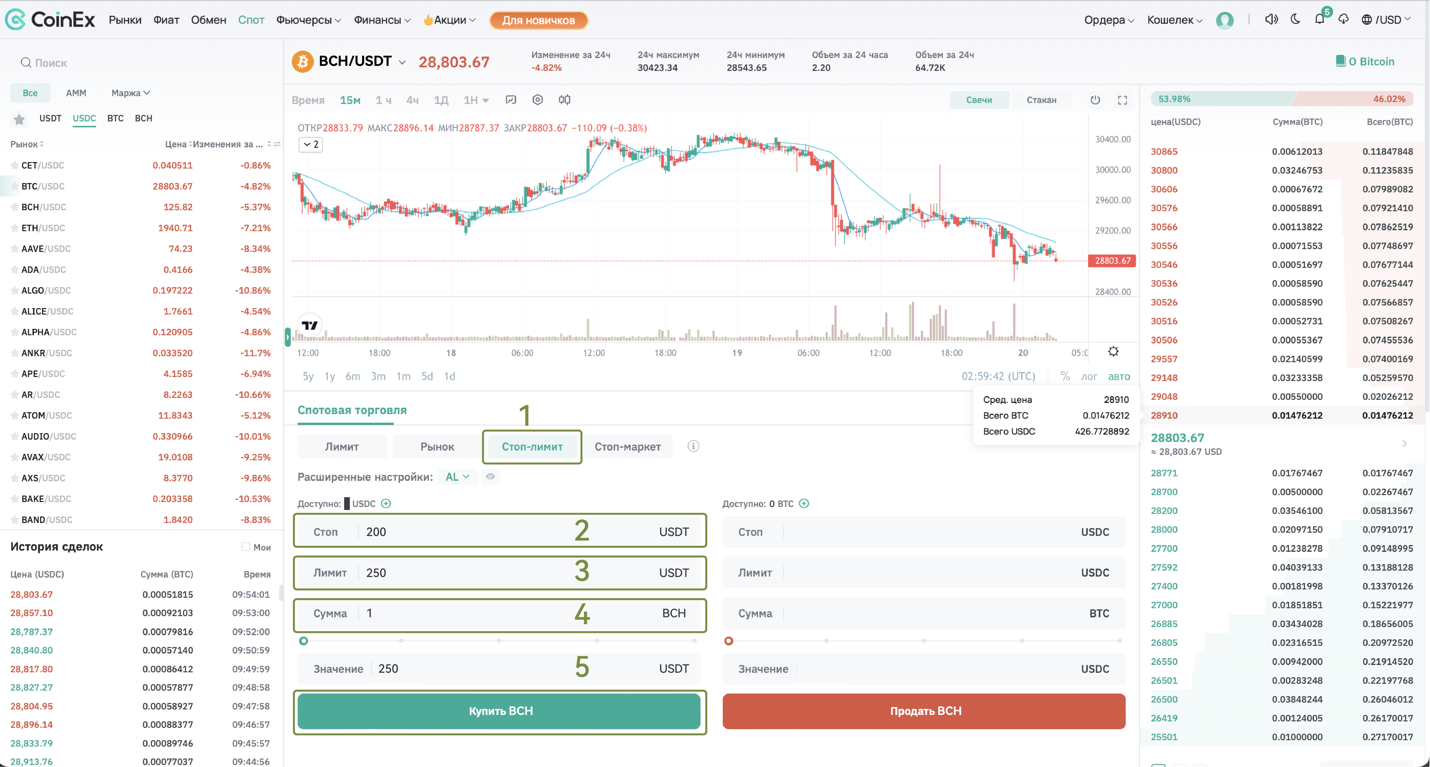Click the chart power reset icon
This screenshot has height=767, width=1430.
click(1095, 100)
